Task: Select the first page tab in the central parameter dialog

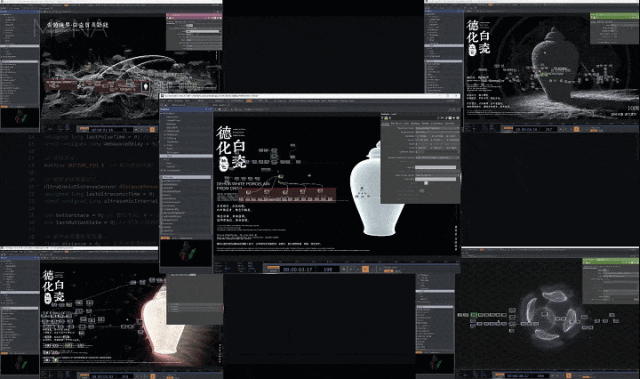Action: [385, 123]
